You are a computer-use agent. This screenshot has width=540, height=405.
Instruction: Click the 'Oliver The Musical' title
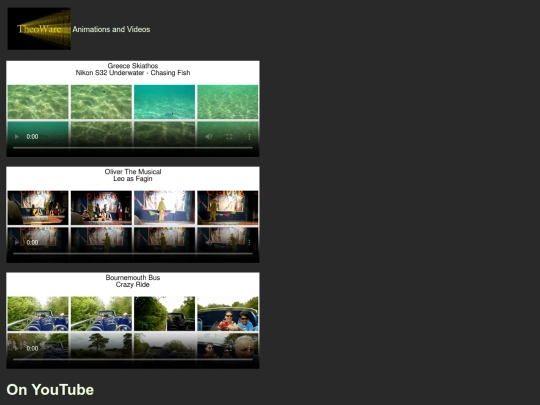pyautogui.click(x=133, y=172)
